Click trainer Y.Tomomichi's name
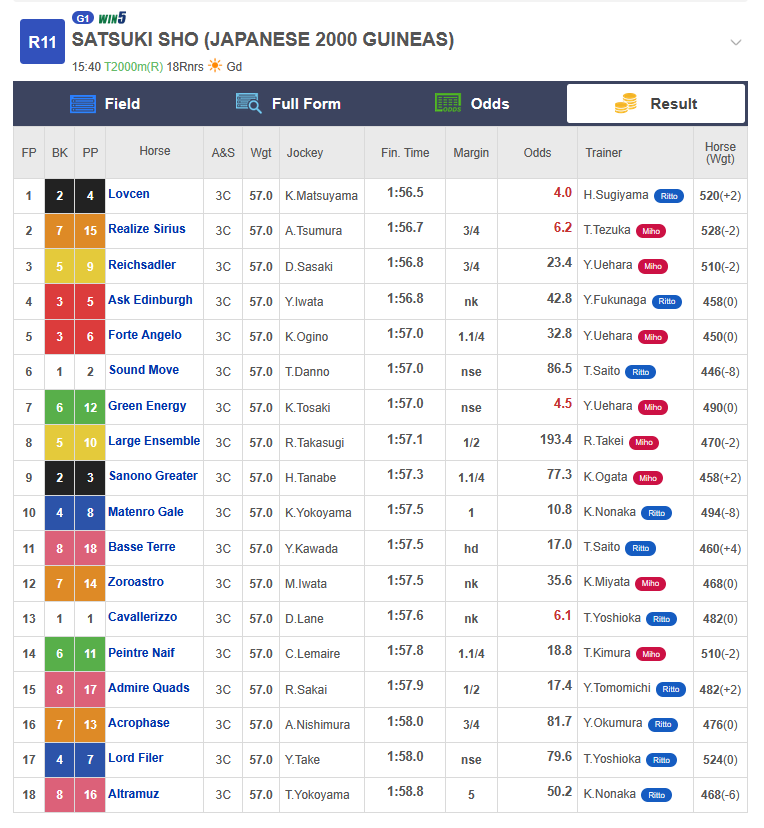The height and width of the screenshot is (828, 764). point(617,688)
